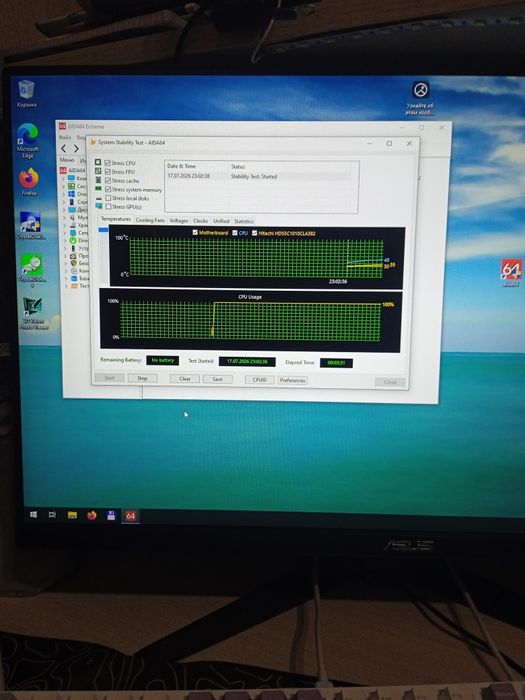Expand the Сервер tree node
The image size is (525, 700).
point(66,202)
